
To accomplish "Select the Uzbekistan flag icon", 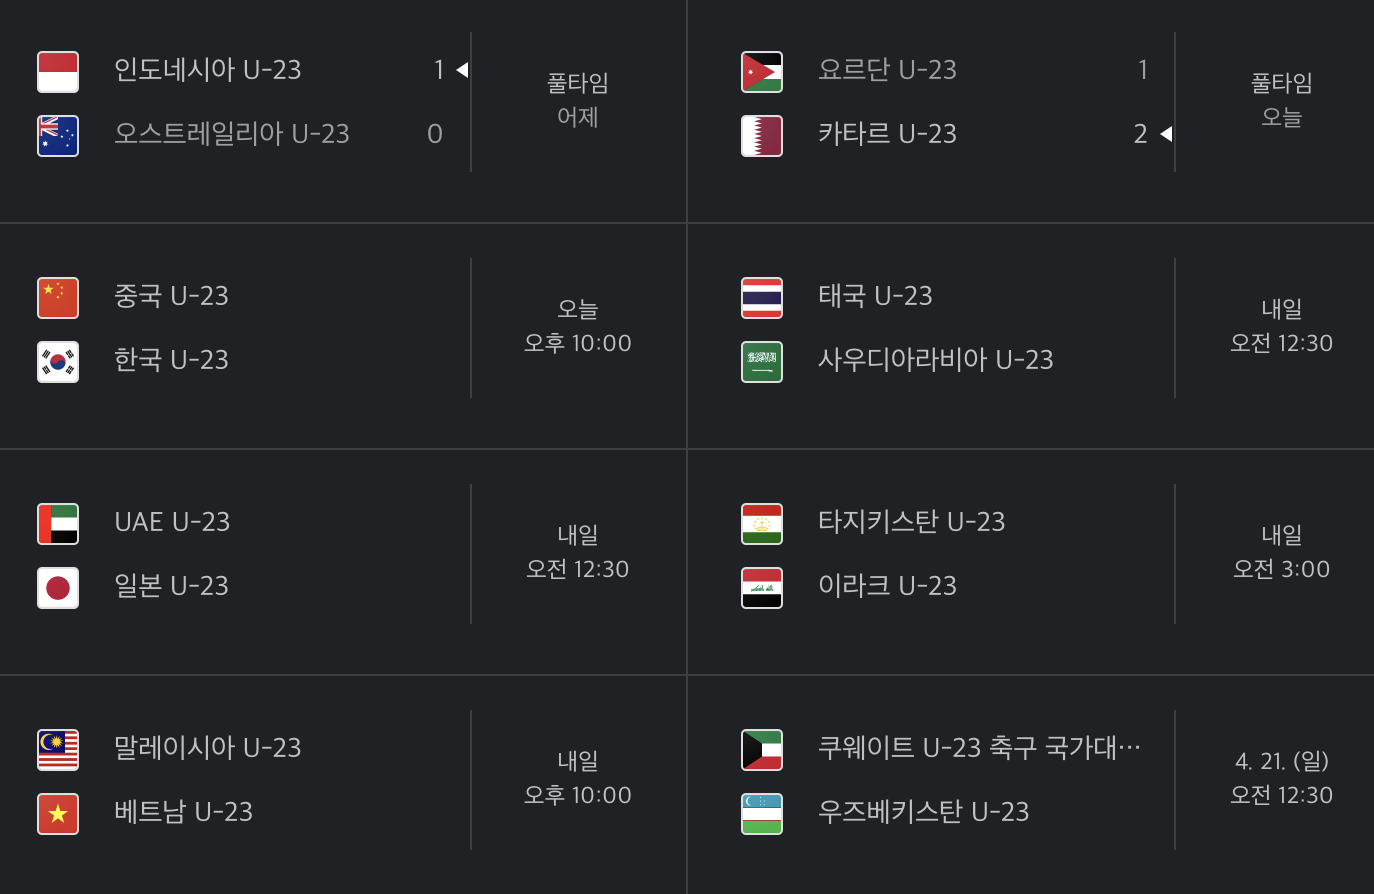I will coord(762,813).
